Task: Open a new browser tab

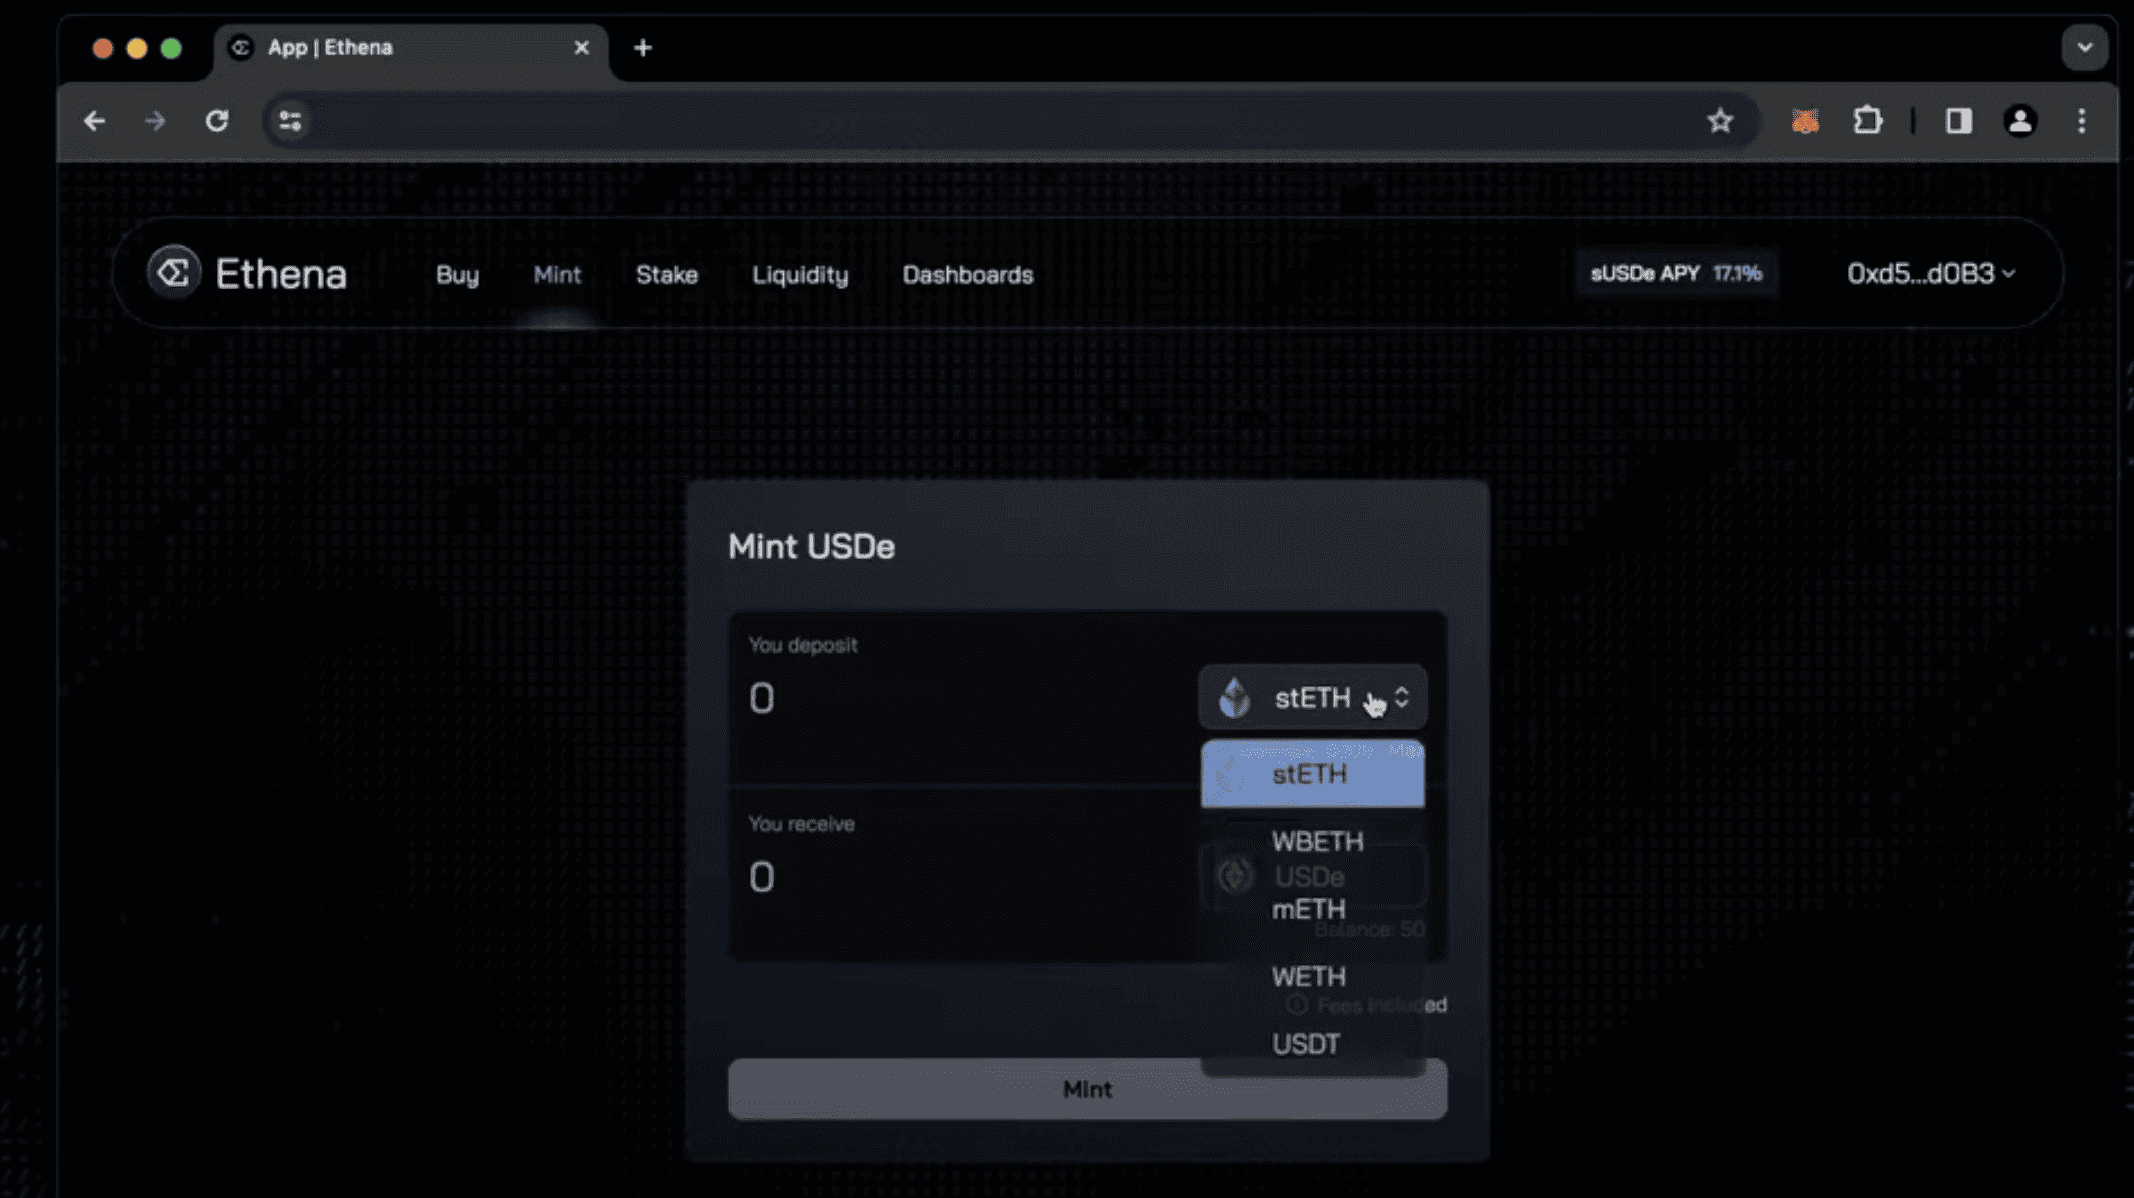Action: click(643, 48)
